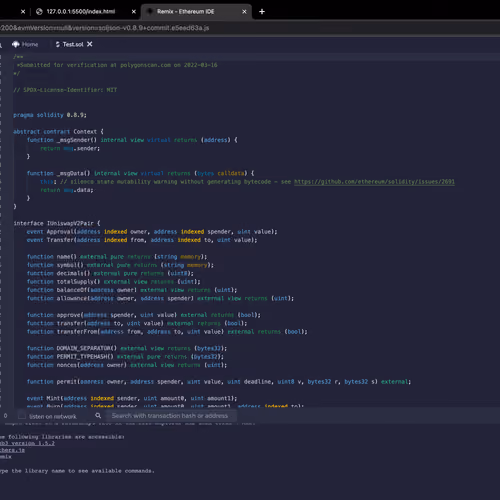Click the 'SPDX-License-Identifier: MIT' comment
The image size is (500, 500).
tap(65, 90)
